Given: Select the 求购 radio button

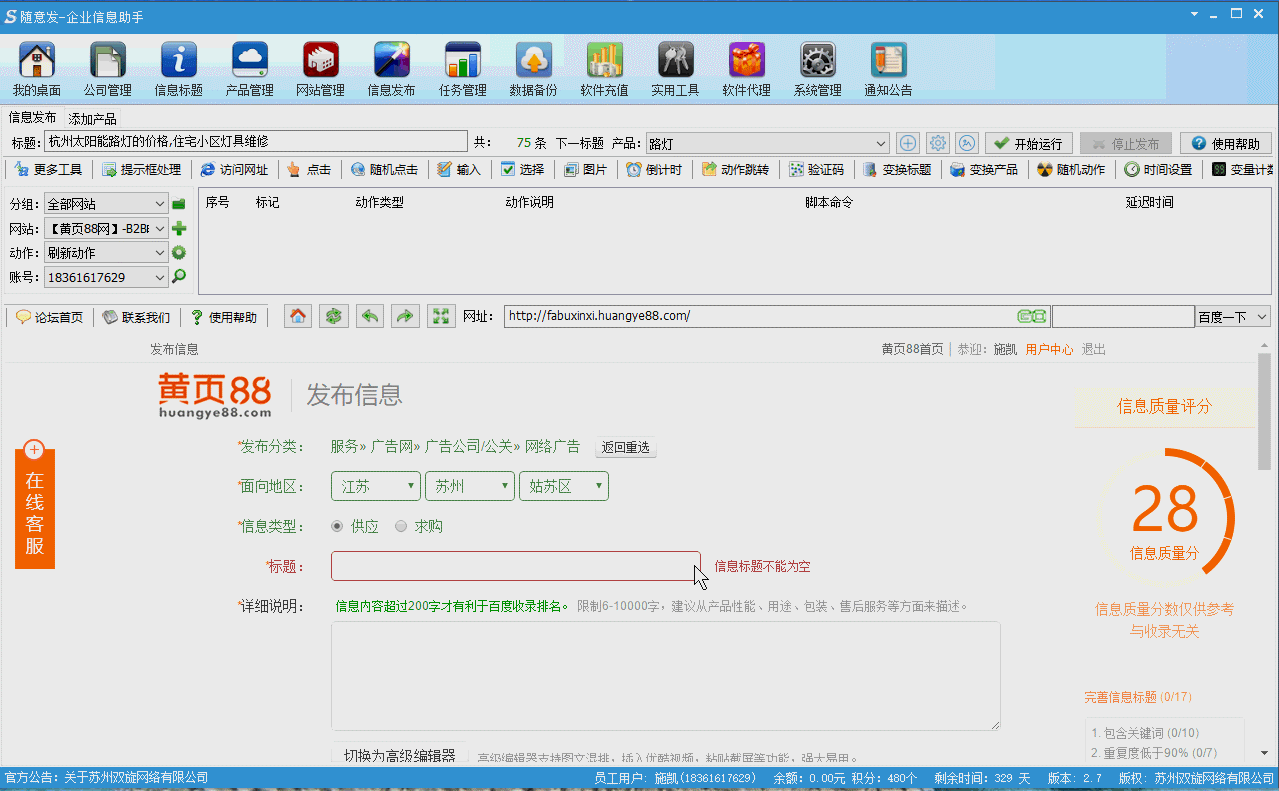Looking at the screenshot, I should pyautogui.click(x=401, y=526).
